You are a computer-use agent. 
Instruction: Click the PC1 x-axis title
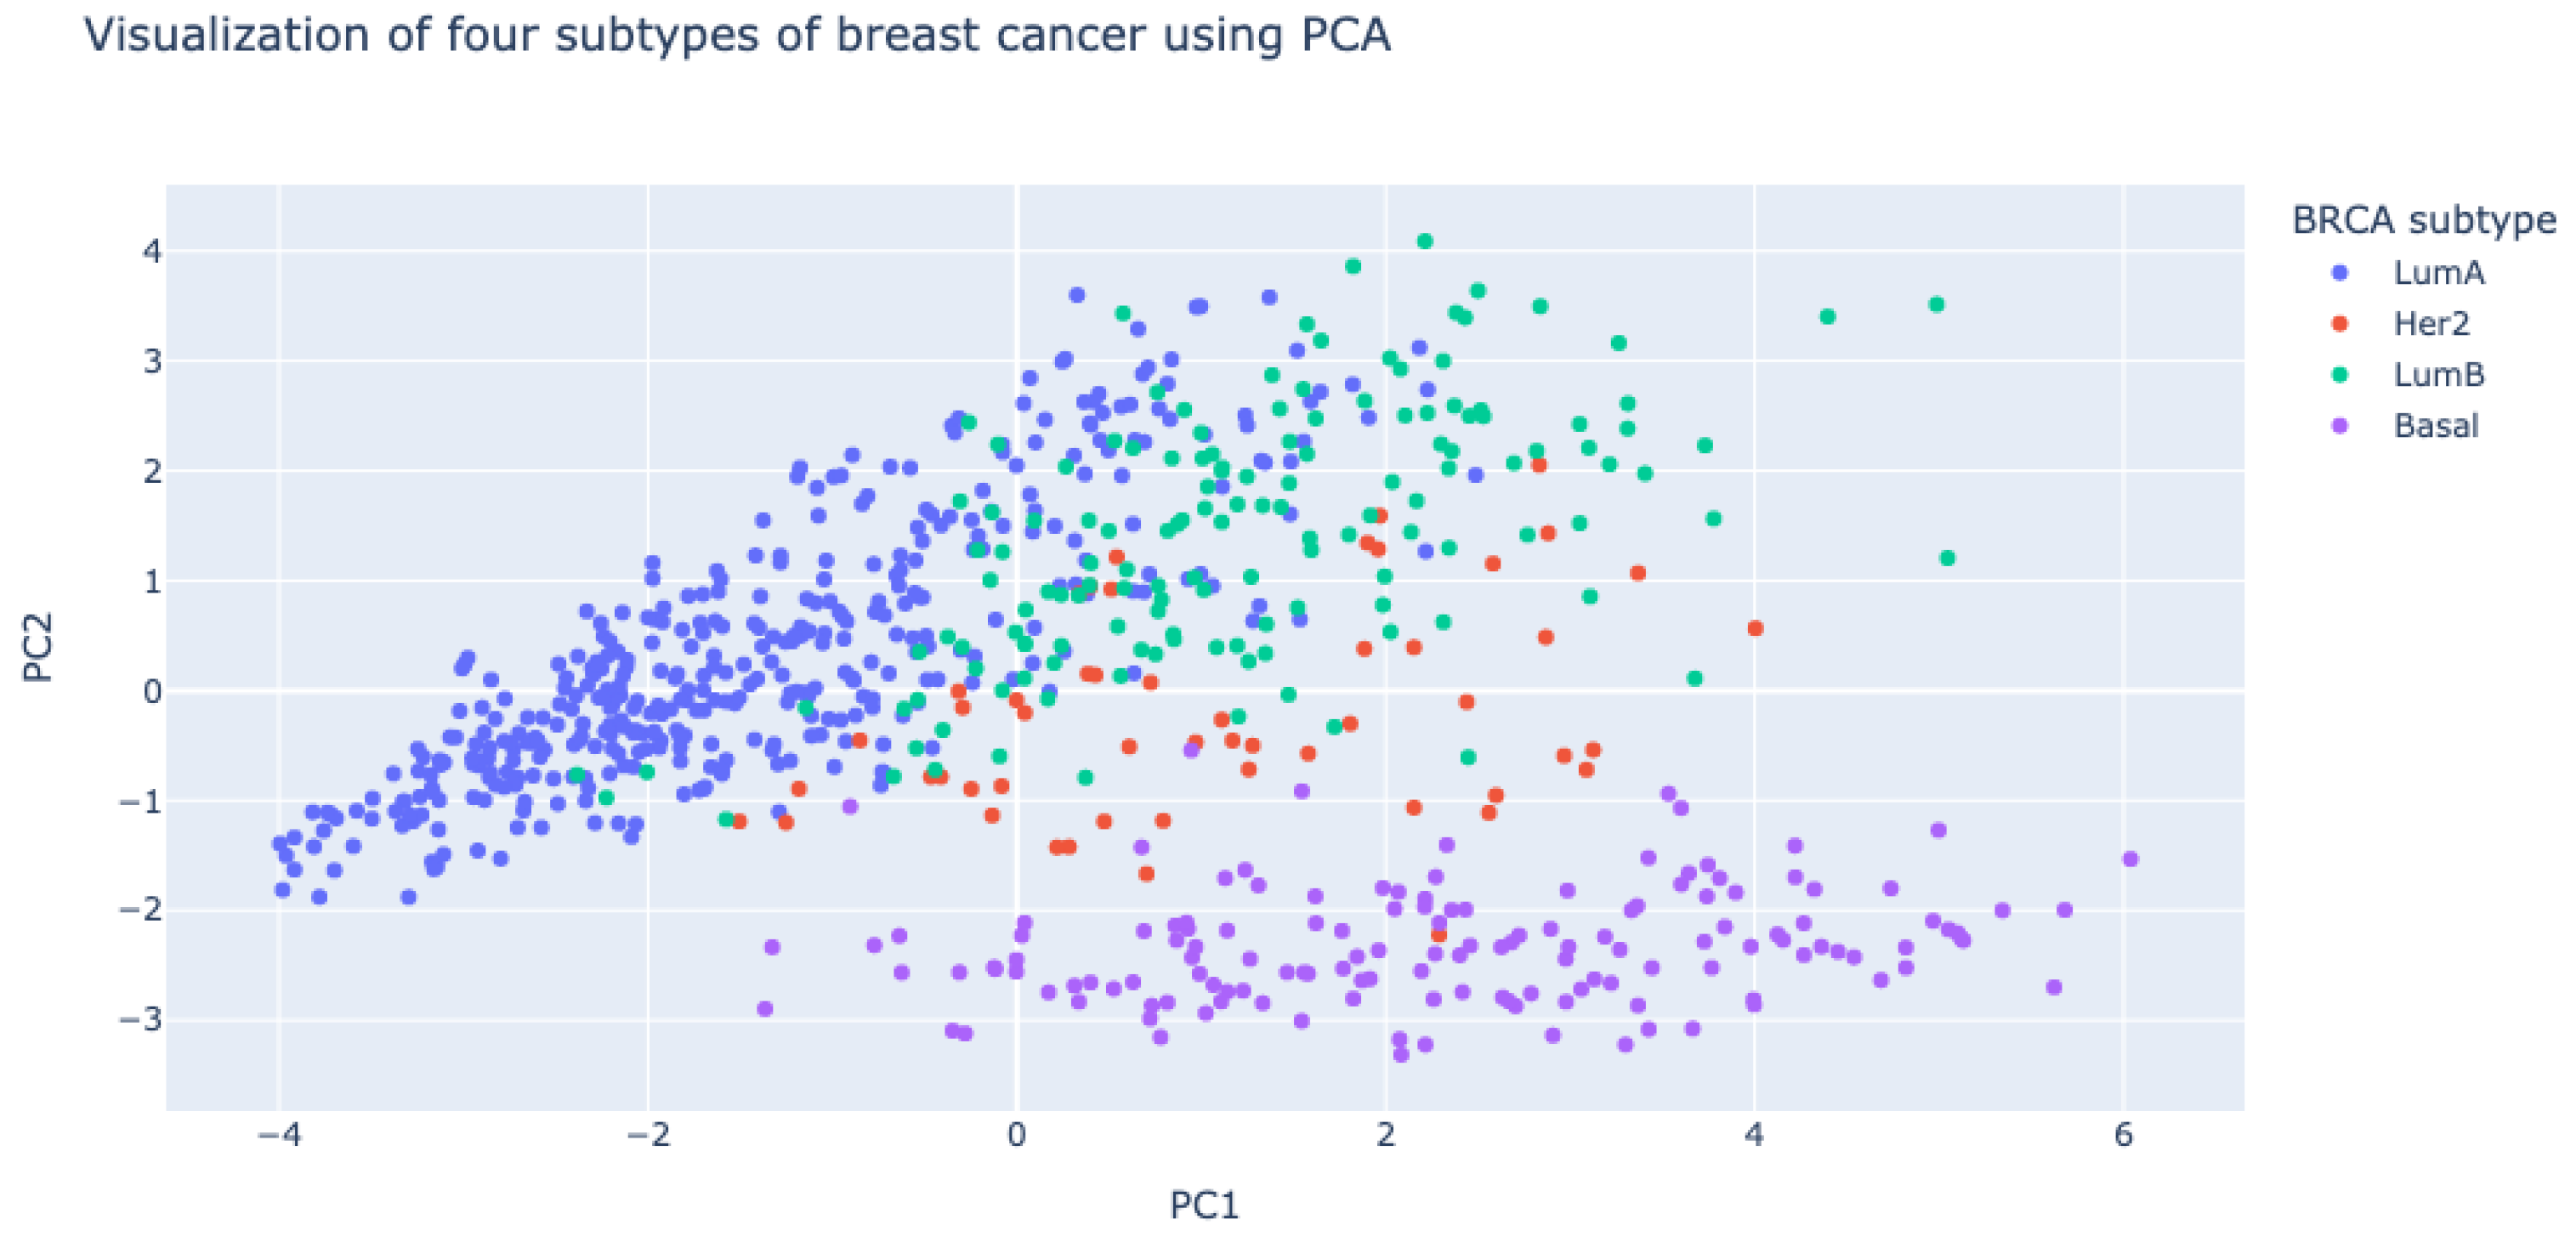1204,1205
